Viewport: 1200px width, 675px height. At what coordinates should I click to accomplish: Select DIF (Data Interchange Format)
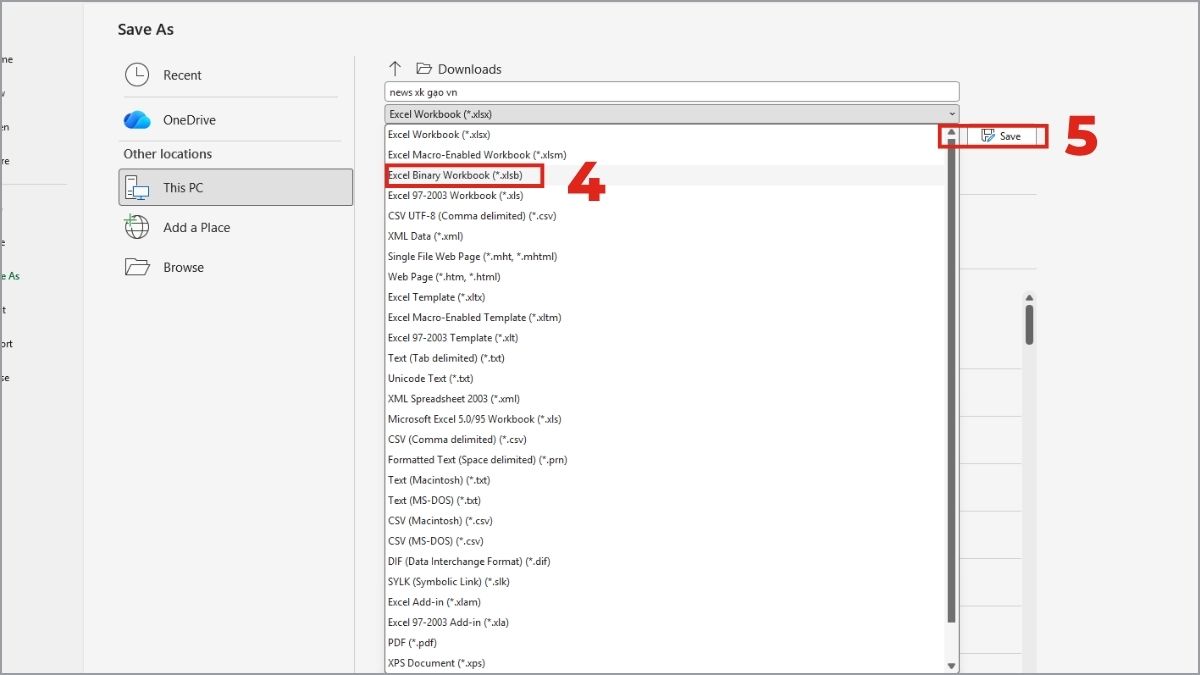pyautogui.click(x=665, y=562)
